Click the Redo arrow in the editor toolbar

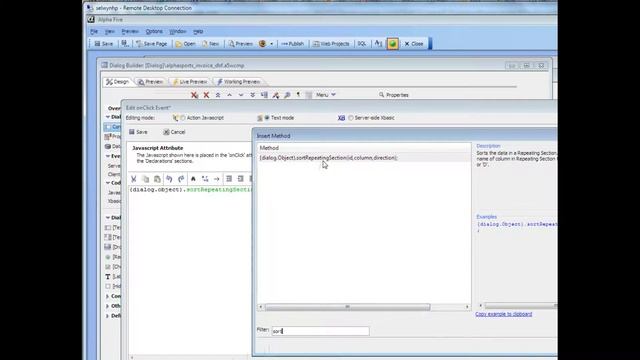tap(181, 179)
